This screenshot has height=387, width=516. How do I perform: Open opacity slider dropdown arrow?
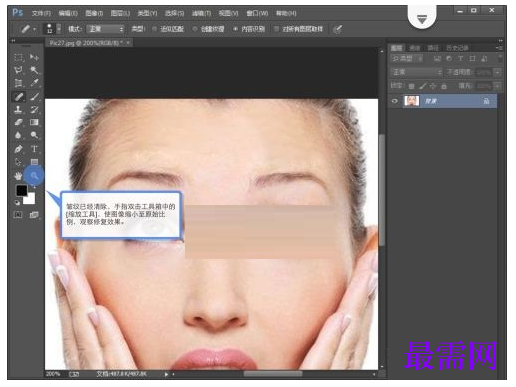click(x=498, y=72)
